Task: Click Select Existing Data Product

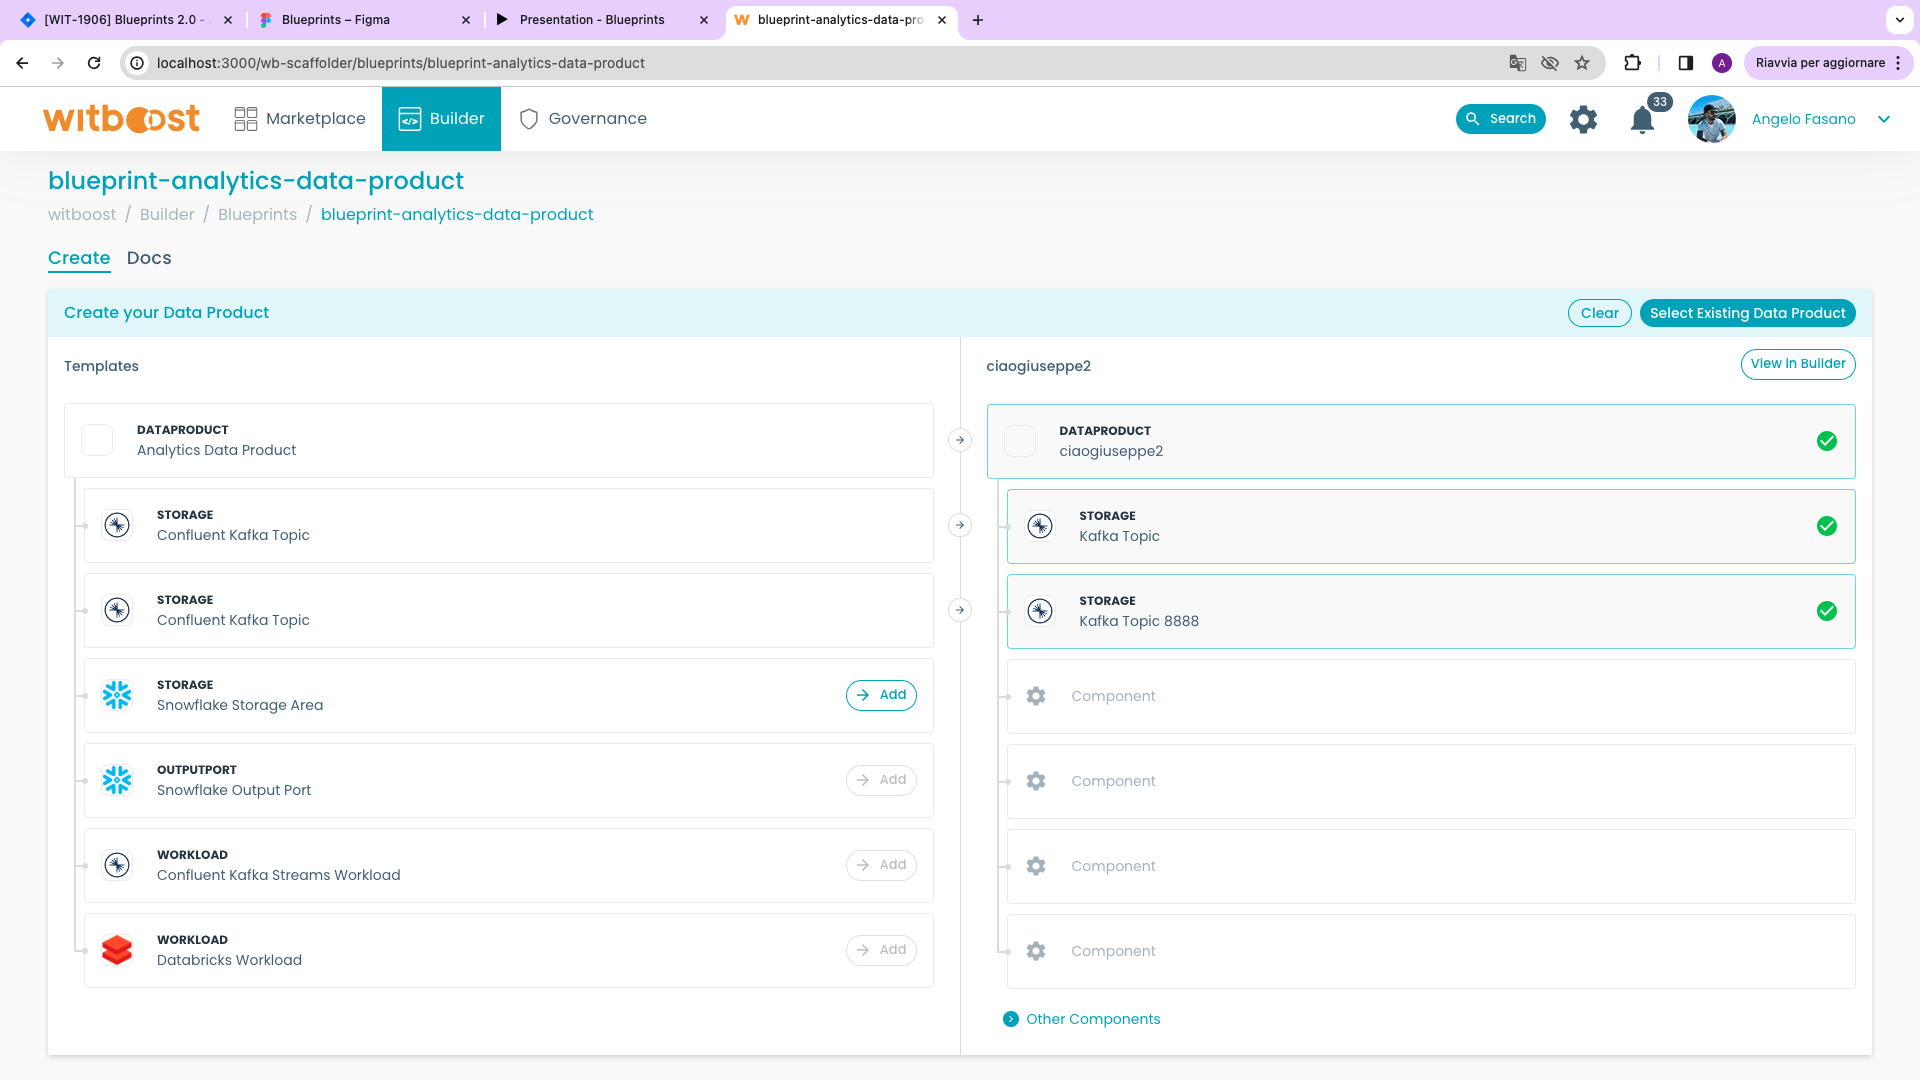Action: tap(1747, 313)
